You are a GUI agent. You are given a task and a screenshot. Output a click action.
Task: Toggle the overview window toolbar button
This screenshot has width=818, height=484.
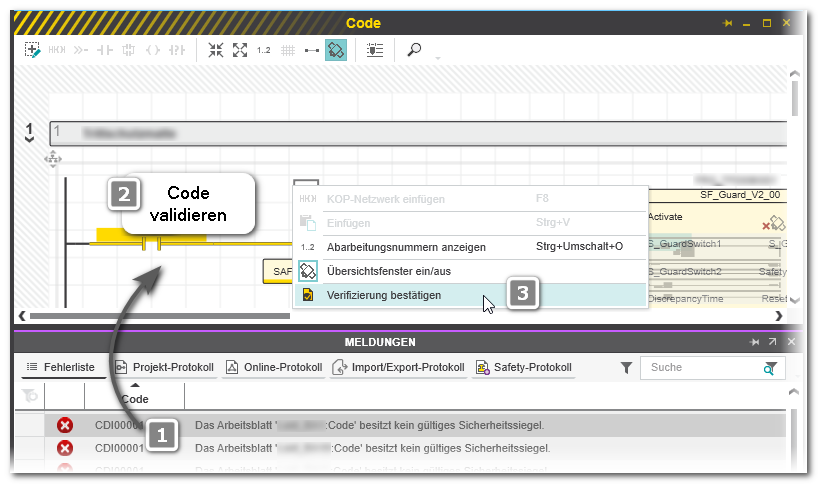point(336,49)
